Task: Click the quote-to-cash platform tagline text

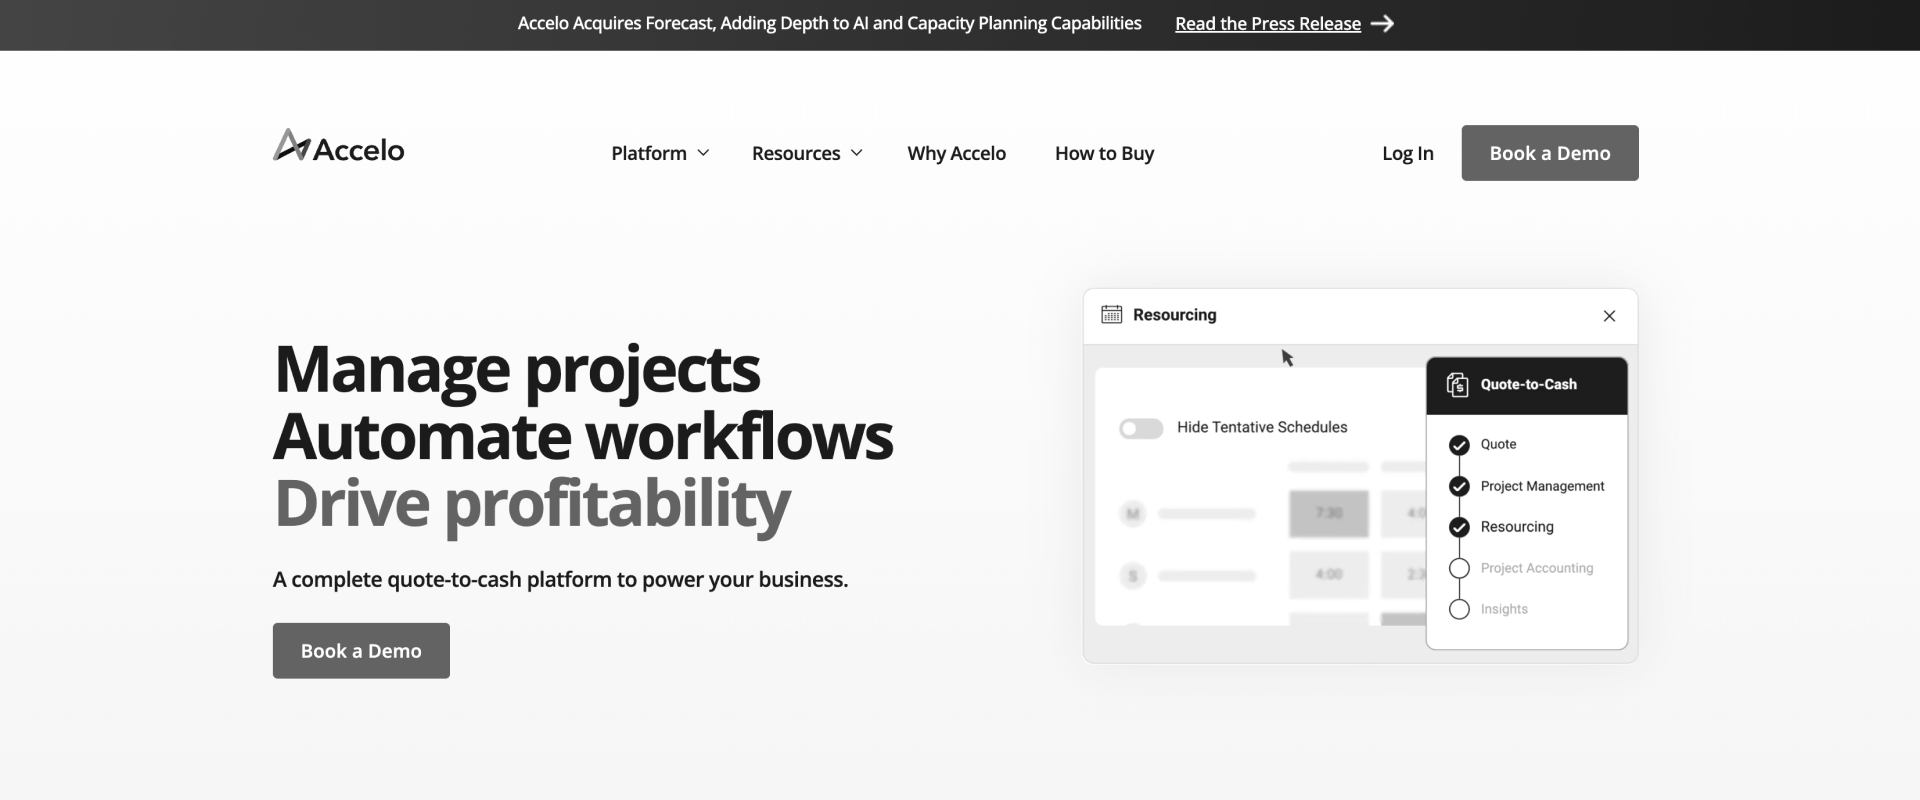Action: [x=560, y=580]
